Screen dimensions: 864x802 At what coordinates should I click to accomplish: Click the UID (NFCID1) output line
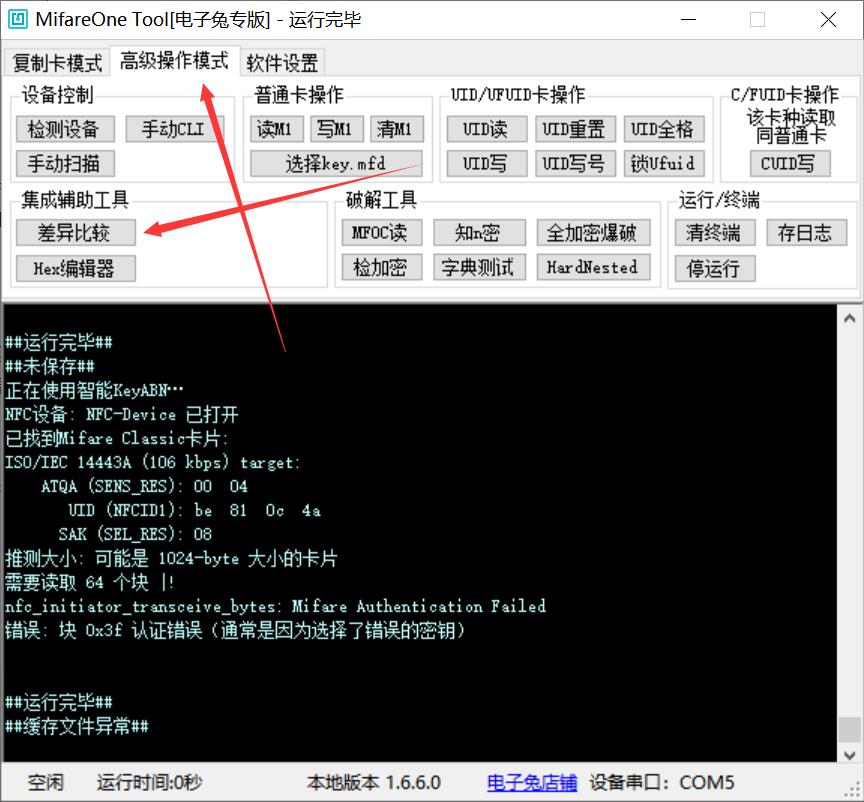click(194, 510)
